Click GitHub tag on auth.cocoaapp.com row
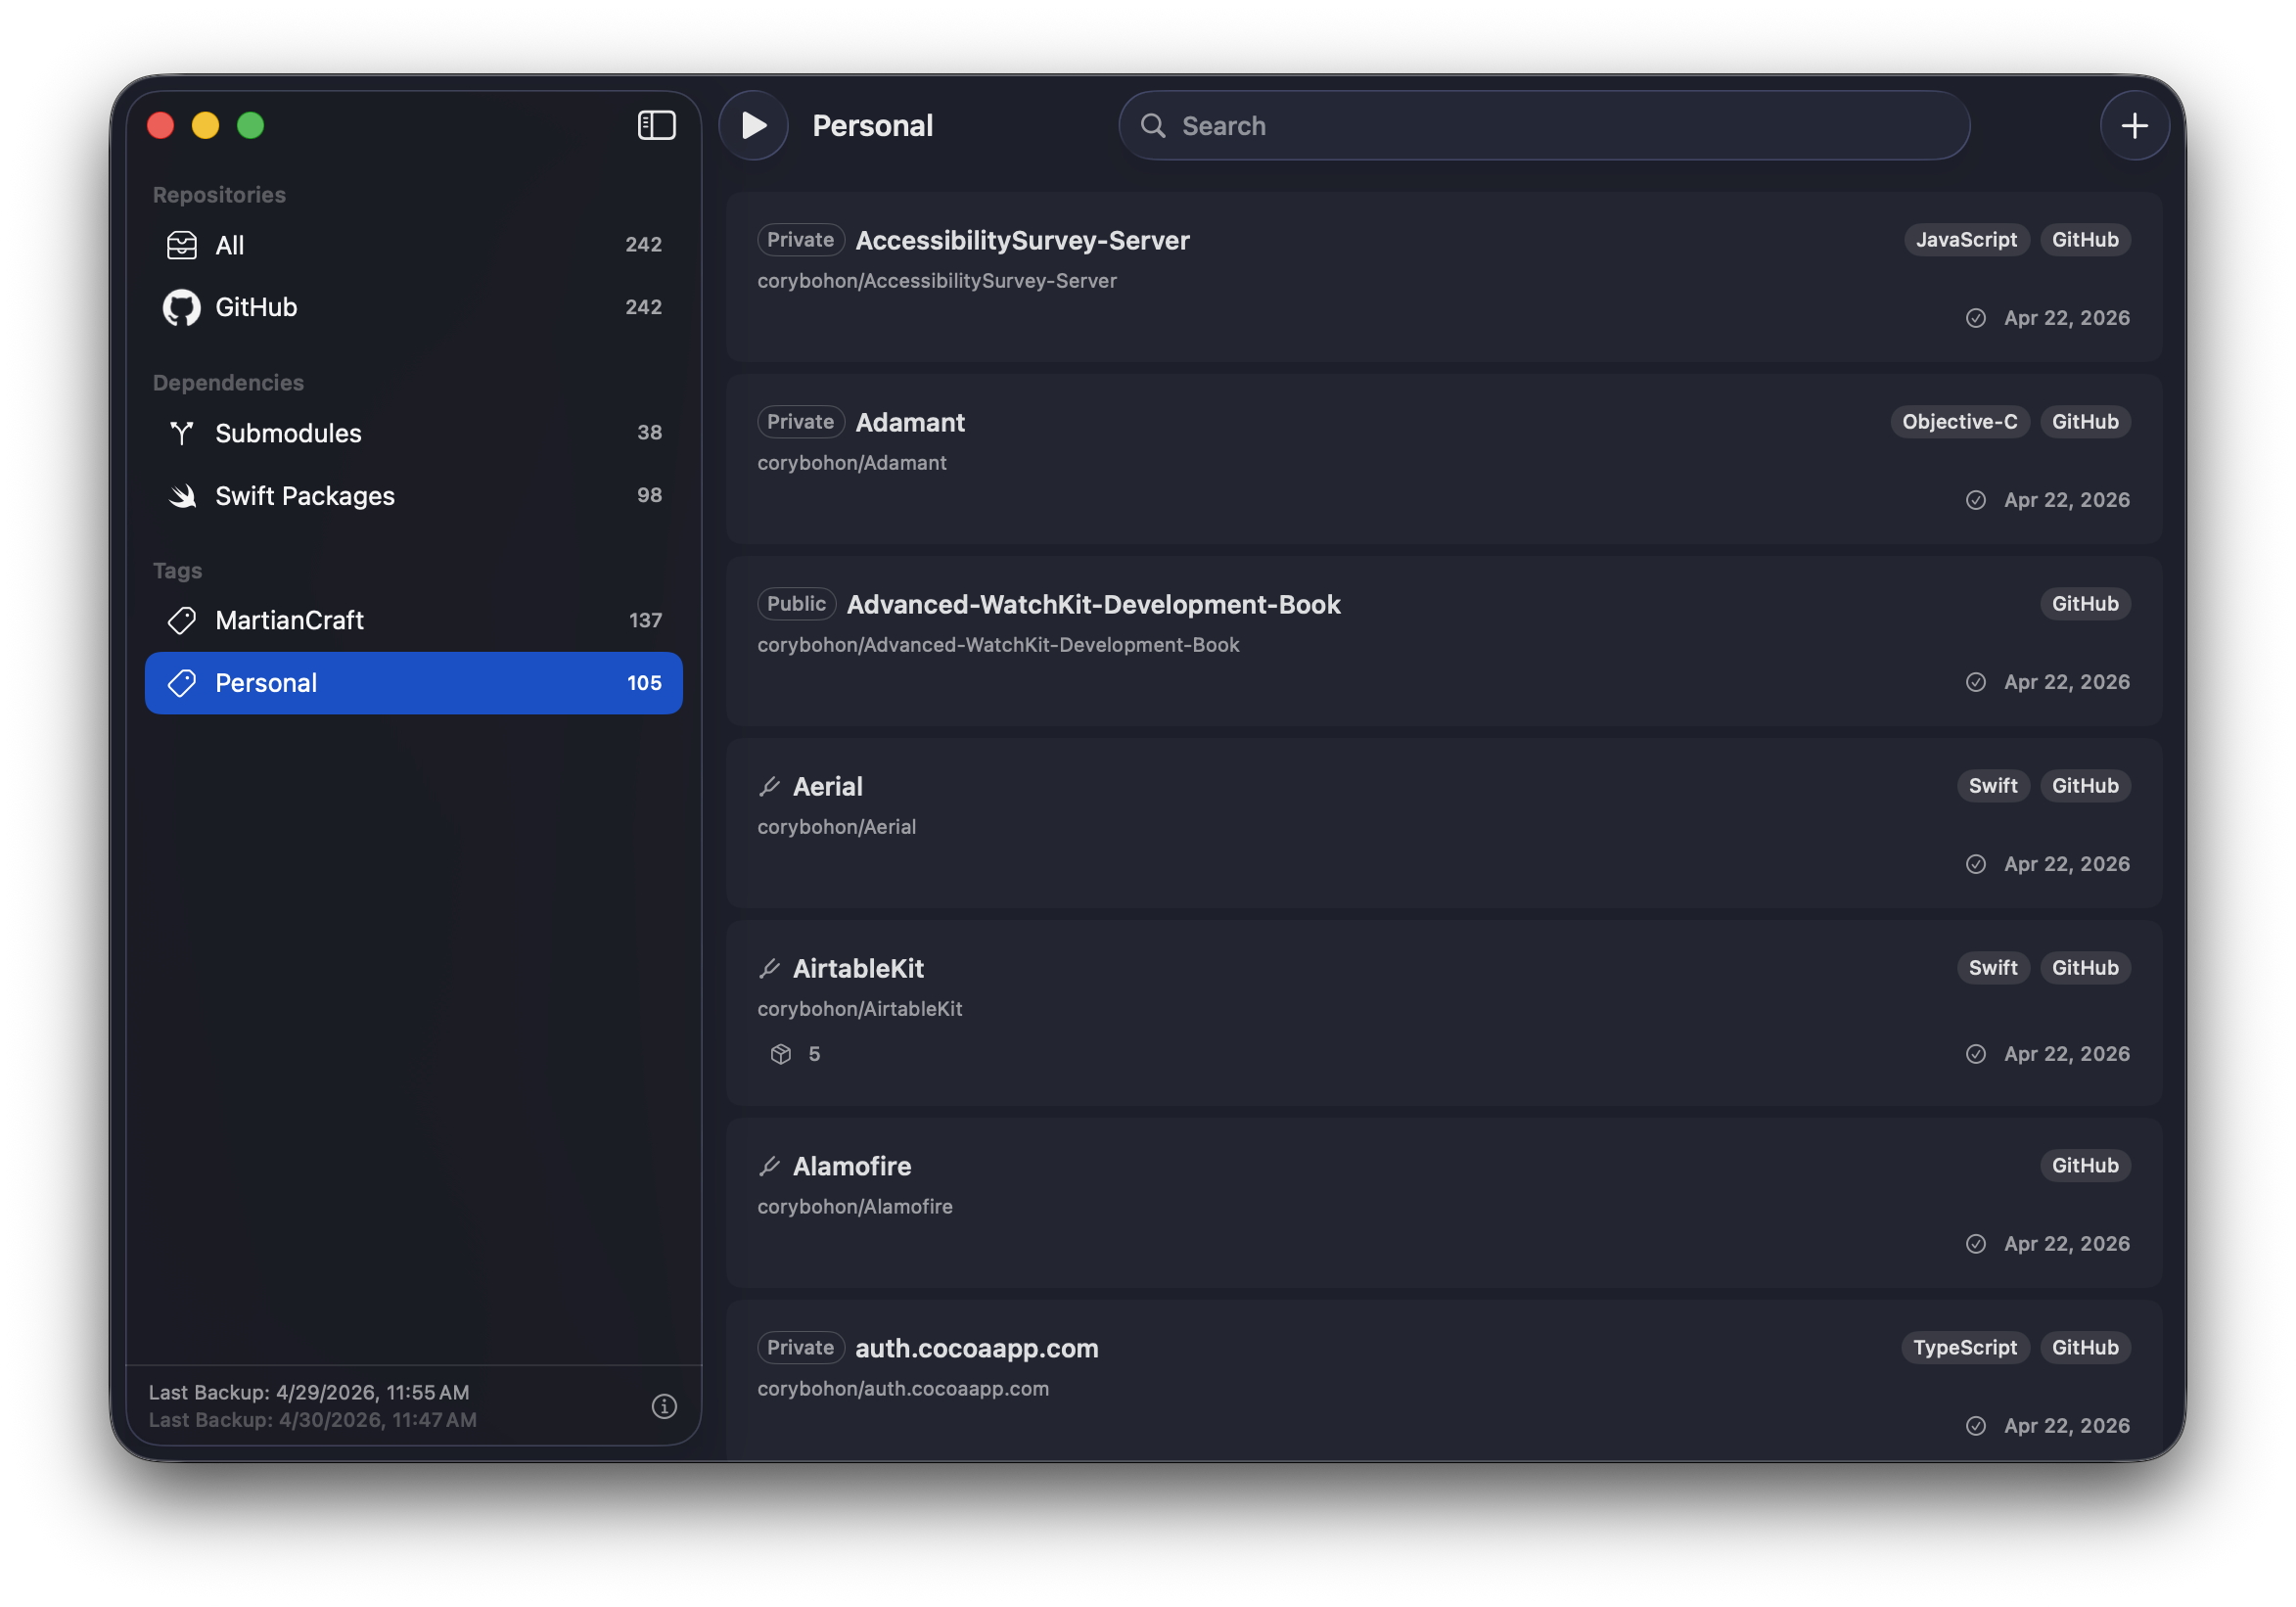Viewport: 2296px width, 1607px height. coord(2085,1348)
